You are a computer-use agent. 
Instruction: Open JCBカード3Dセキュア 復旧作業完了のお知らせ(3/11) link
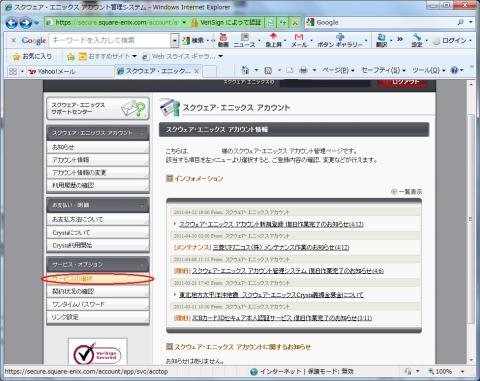pyautogui.click(x=282, y=318)
